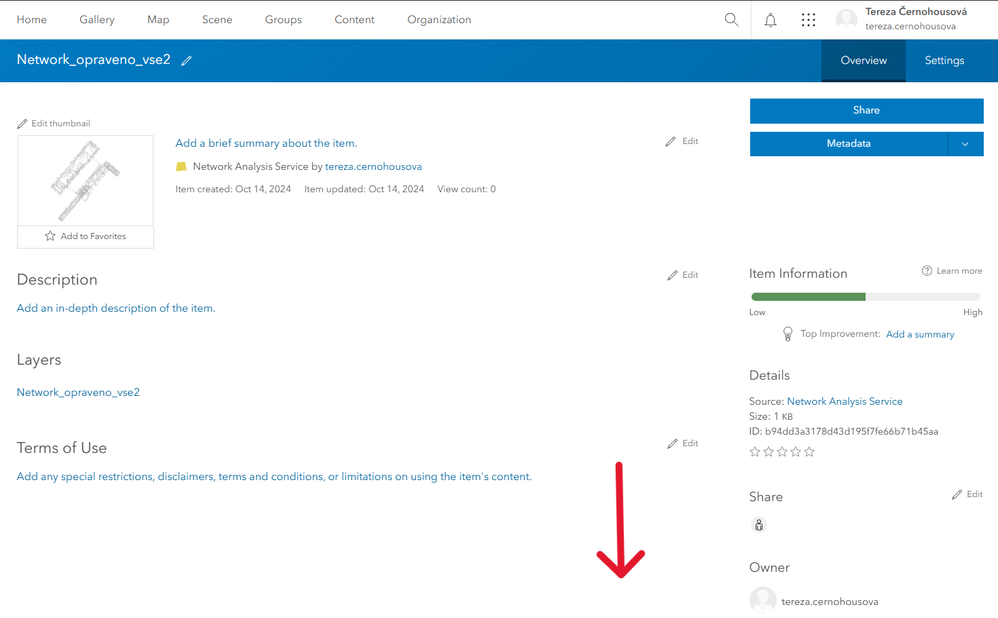Open Scene in navigation
Viewport: 998px width, 618px height.
[217, 20]
